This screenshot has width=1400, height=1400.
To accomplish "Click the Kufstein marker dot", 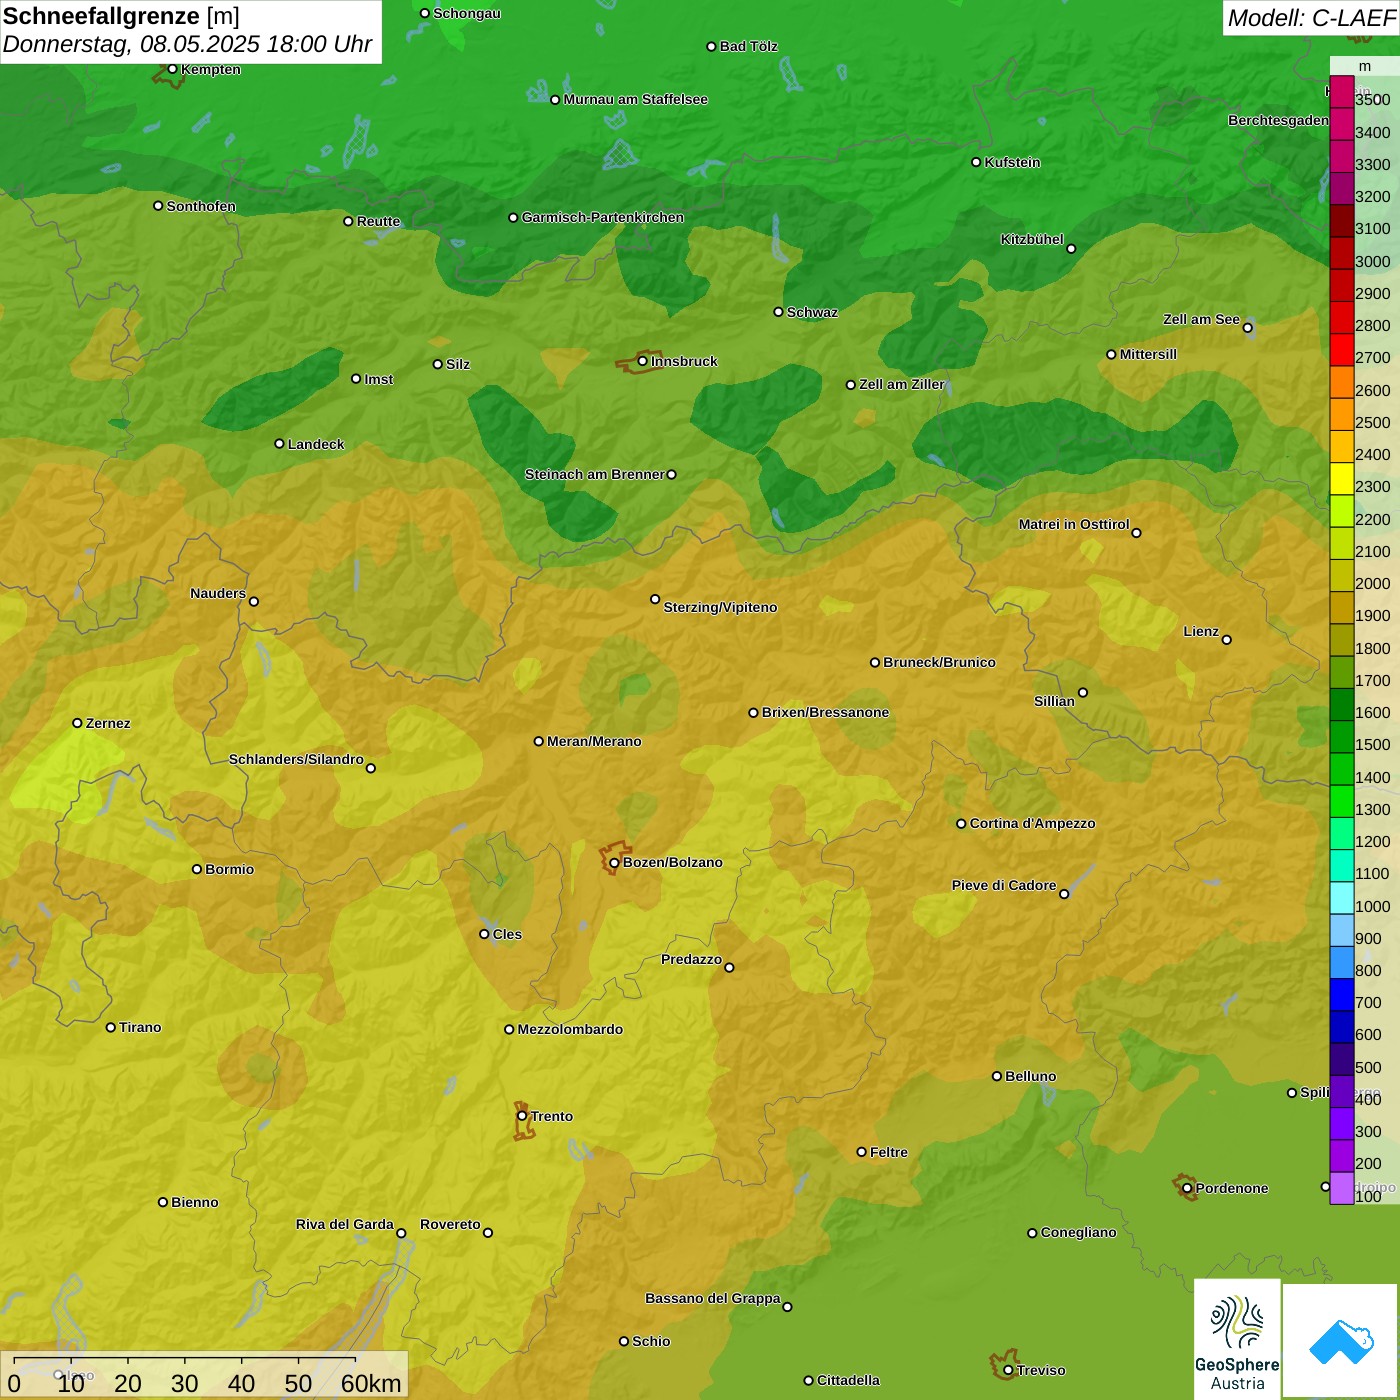I will point(976,162).
